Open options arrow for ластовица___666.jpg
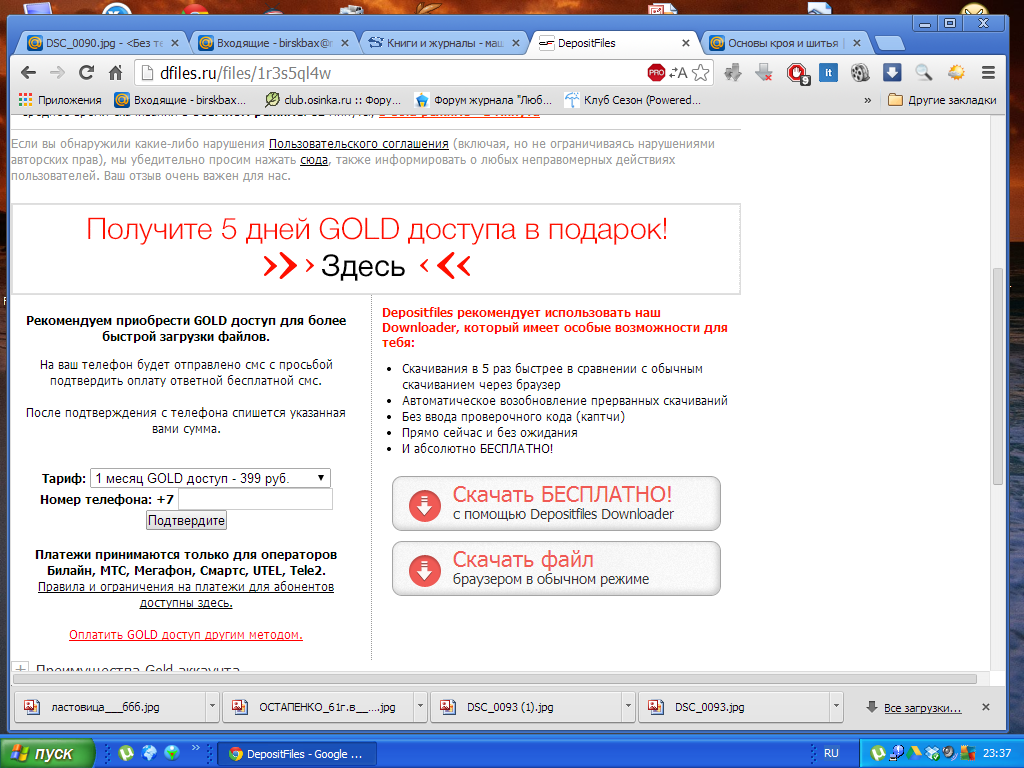This screenshot has width=1024, height=768. [x=212, y=707]
